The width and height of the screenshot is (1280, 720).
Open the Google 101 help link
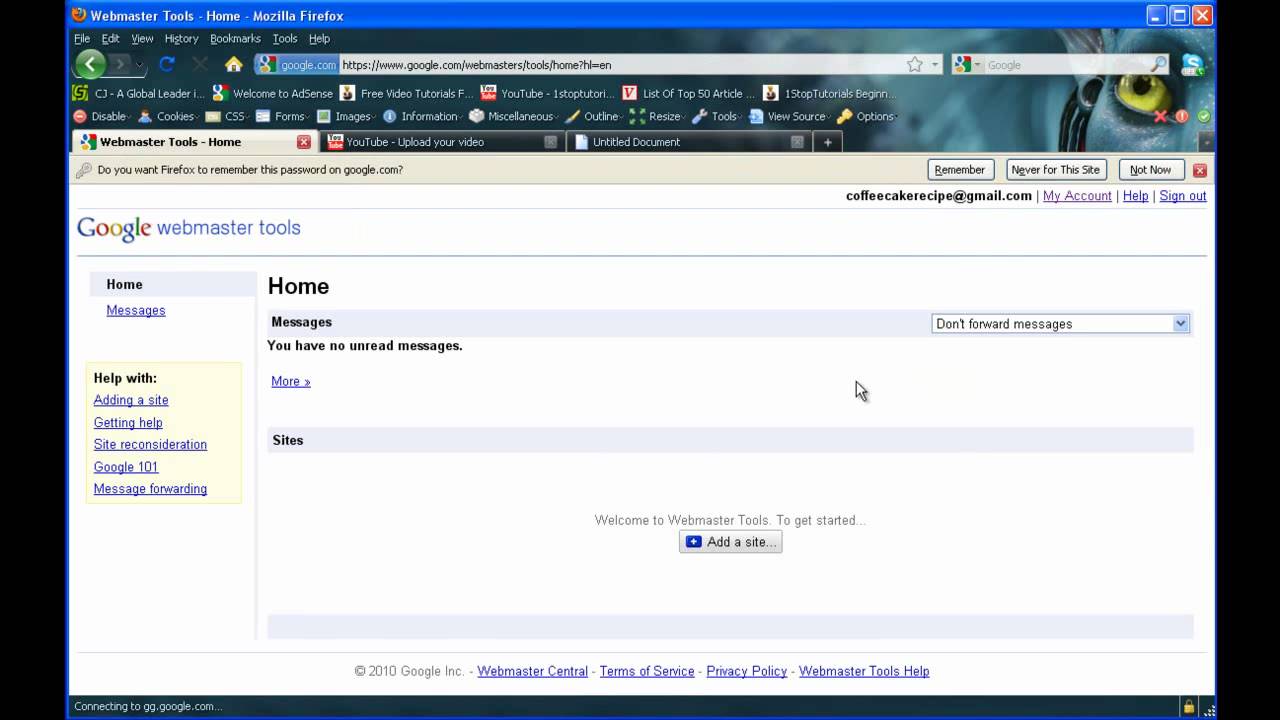click(x=126, y=467)
